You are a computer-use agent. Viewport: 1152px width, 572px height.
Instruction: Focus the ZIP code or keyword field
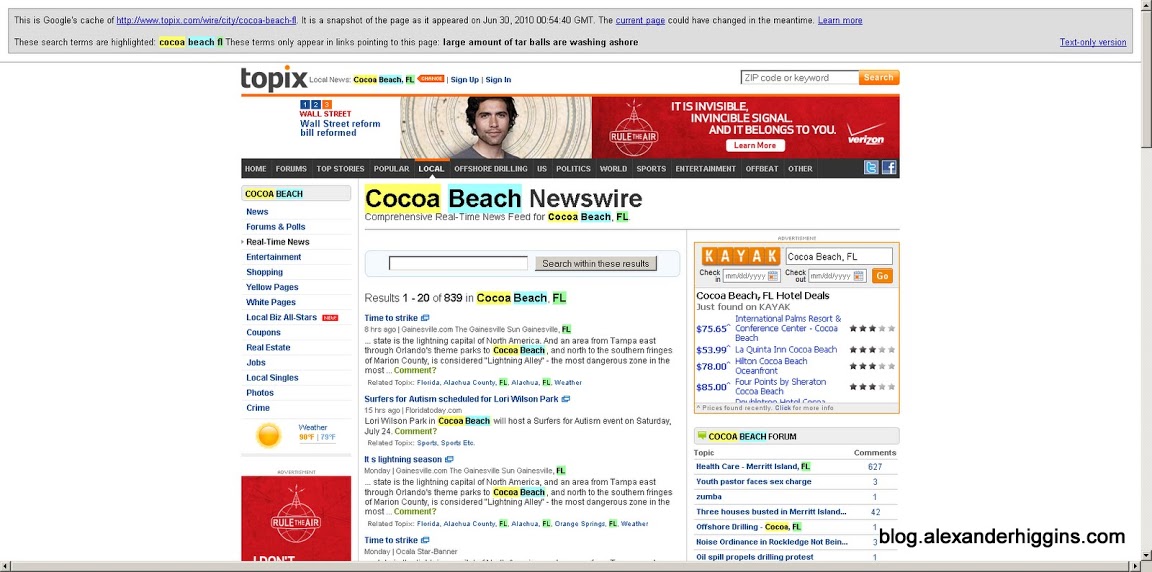(799, 77)
